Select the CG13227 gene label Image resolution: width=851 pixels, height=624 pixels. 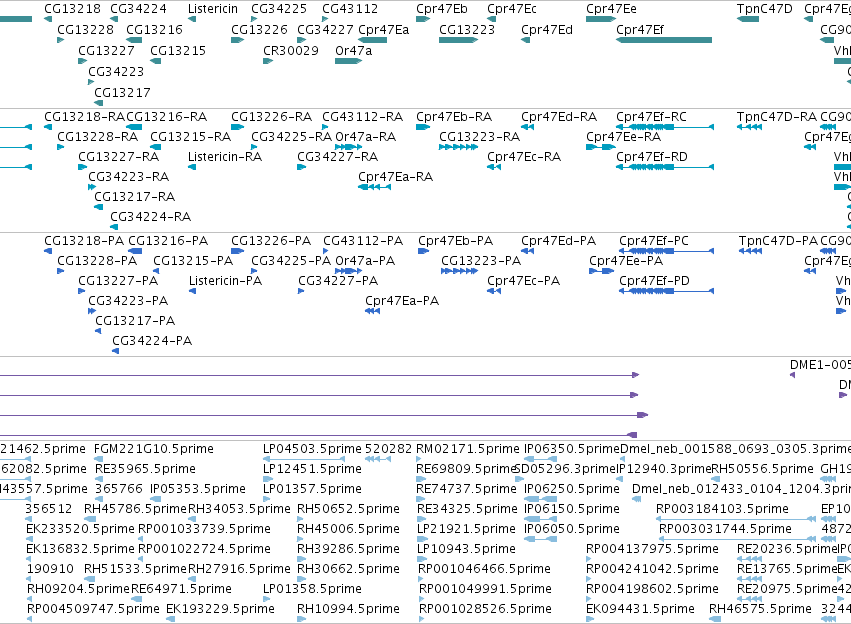106,50
